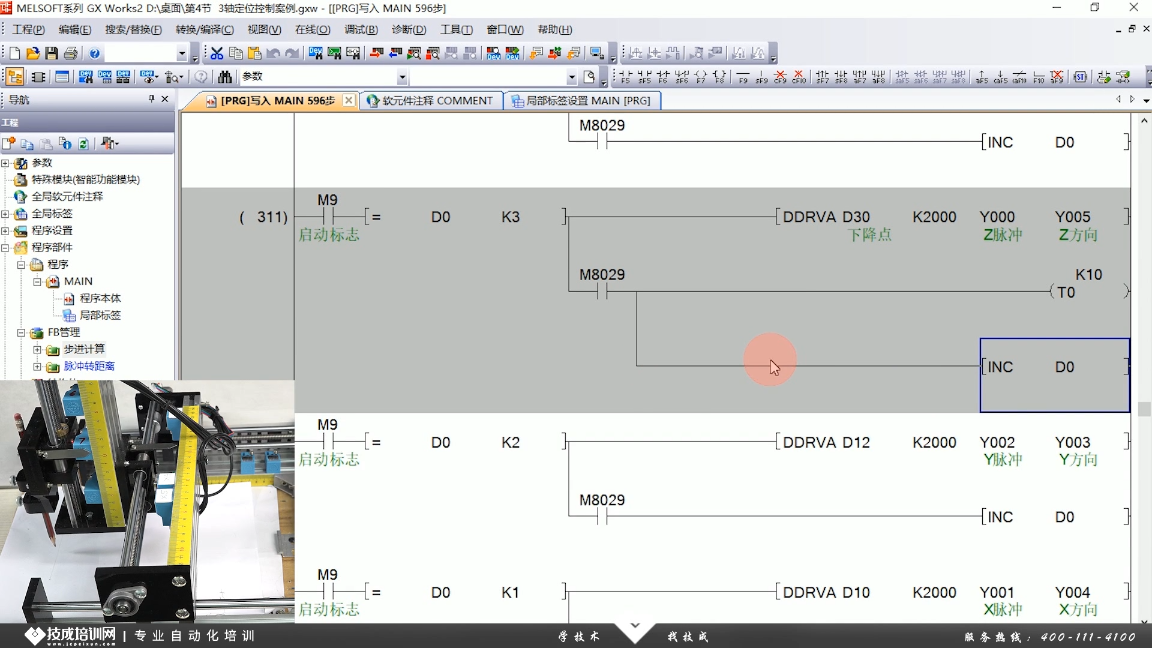Click the New project icon
Viewport: 1152px width, 648px height.
click(x=15, y=53)
